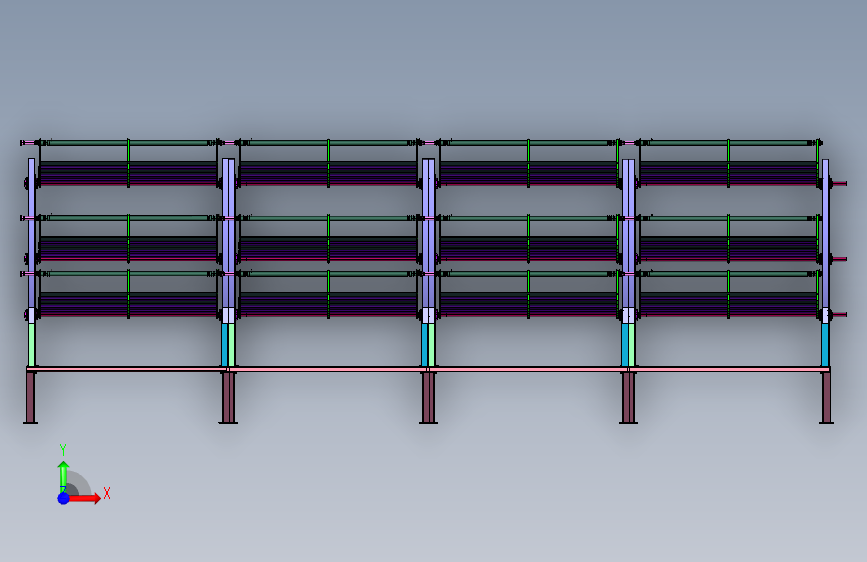Click the blue Z axis ball of the triad

click(x=64, y=498)
